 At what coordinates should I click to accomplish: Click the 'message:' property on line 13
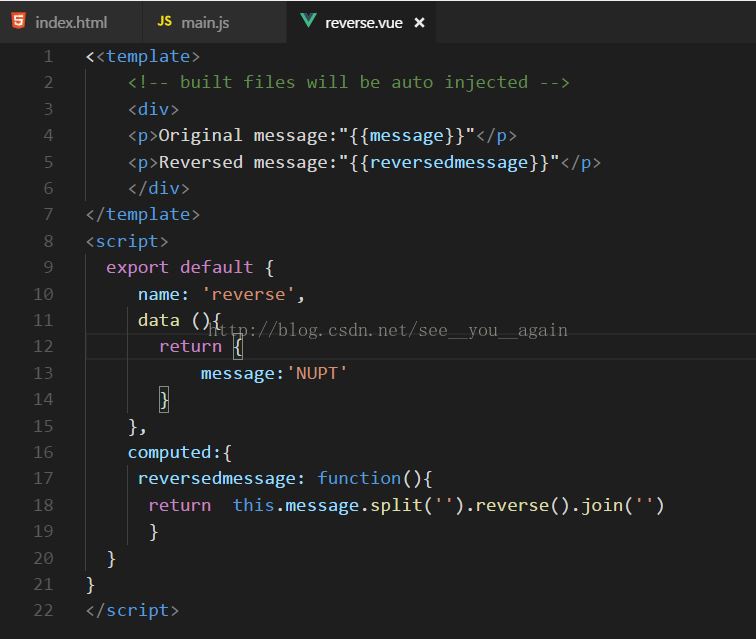coord(242,374)
